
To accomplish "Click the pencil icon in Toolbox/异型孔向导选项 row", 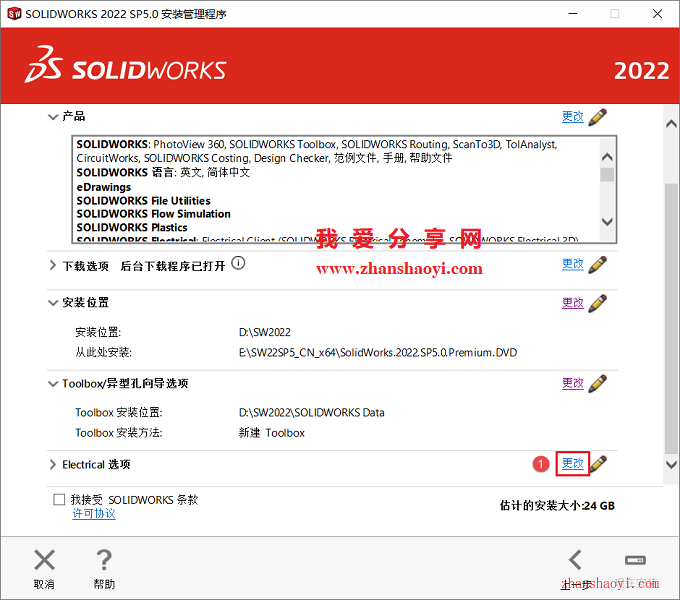I will (598, 384).
